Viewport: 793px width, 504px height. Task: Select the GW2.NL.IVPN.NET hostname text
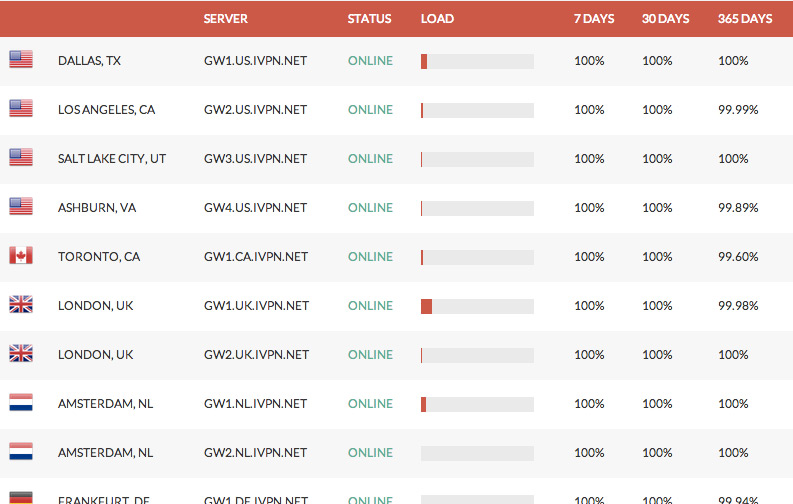255,452
